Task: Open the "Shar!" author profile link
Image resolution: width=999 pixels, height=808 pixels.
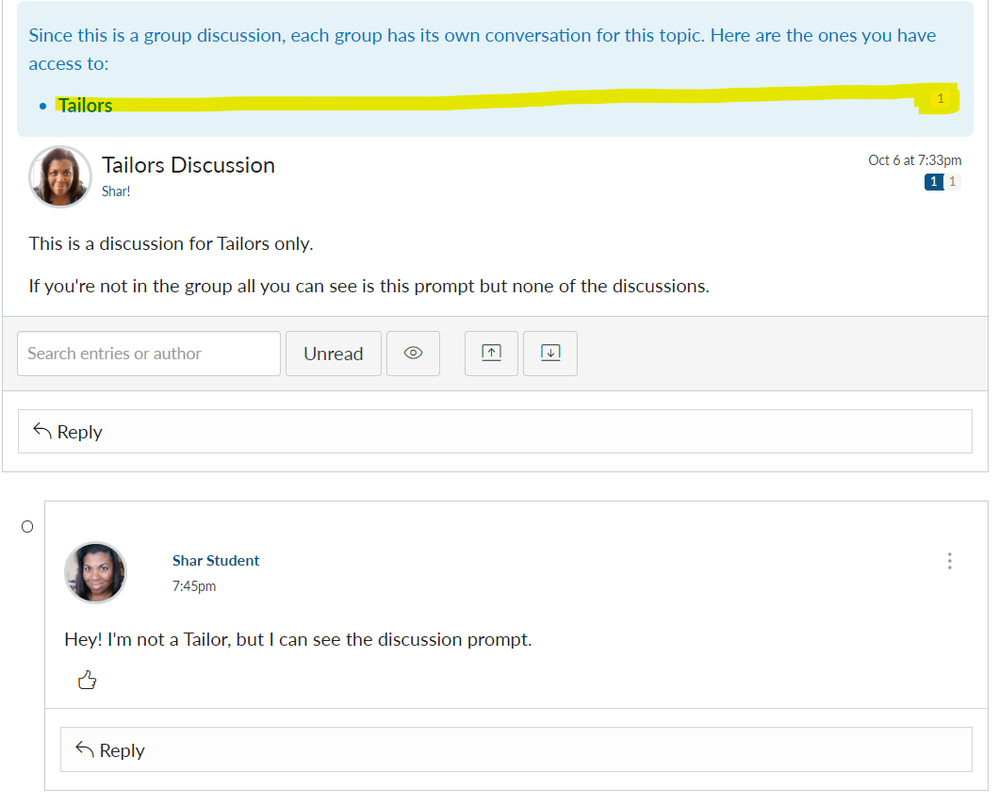Action: tap(116, 191)
